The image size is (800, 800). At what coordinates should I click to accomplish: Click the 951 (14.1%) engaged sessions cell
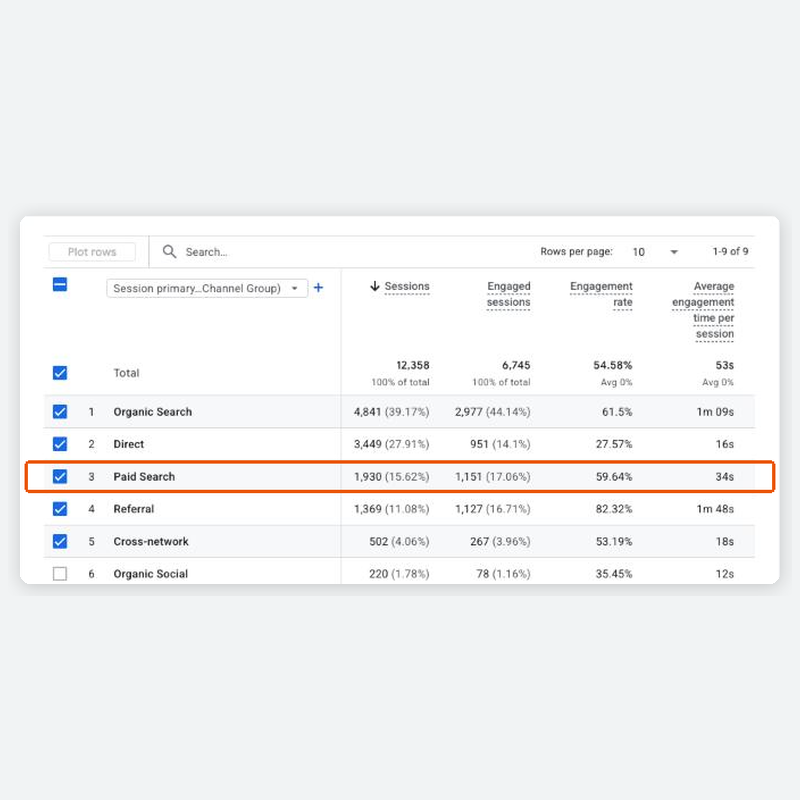coord(500,444)
